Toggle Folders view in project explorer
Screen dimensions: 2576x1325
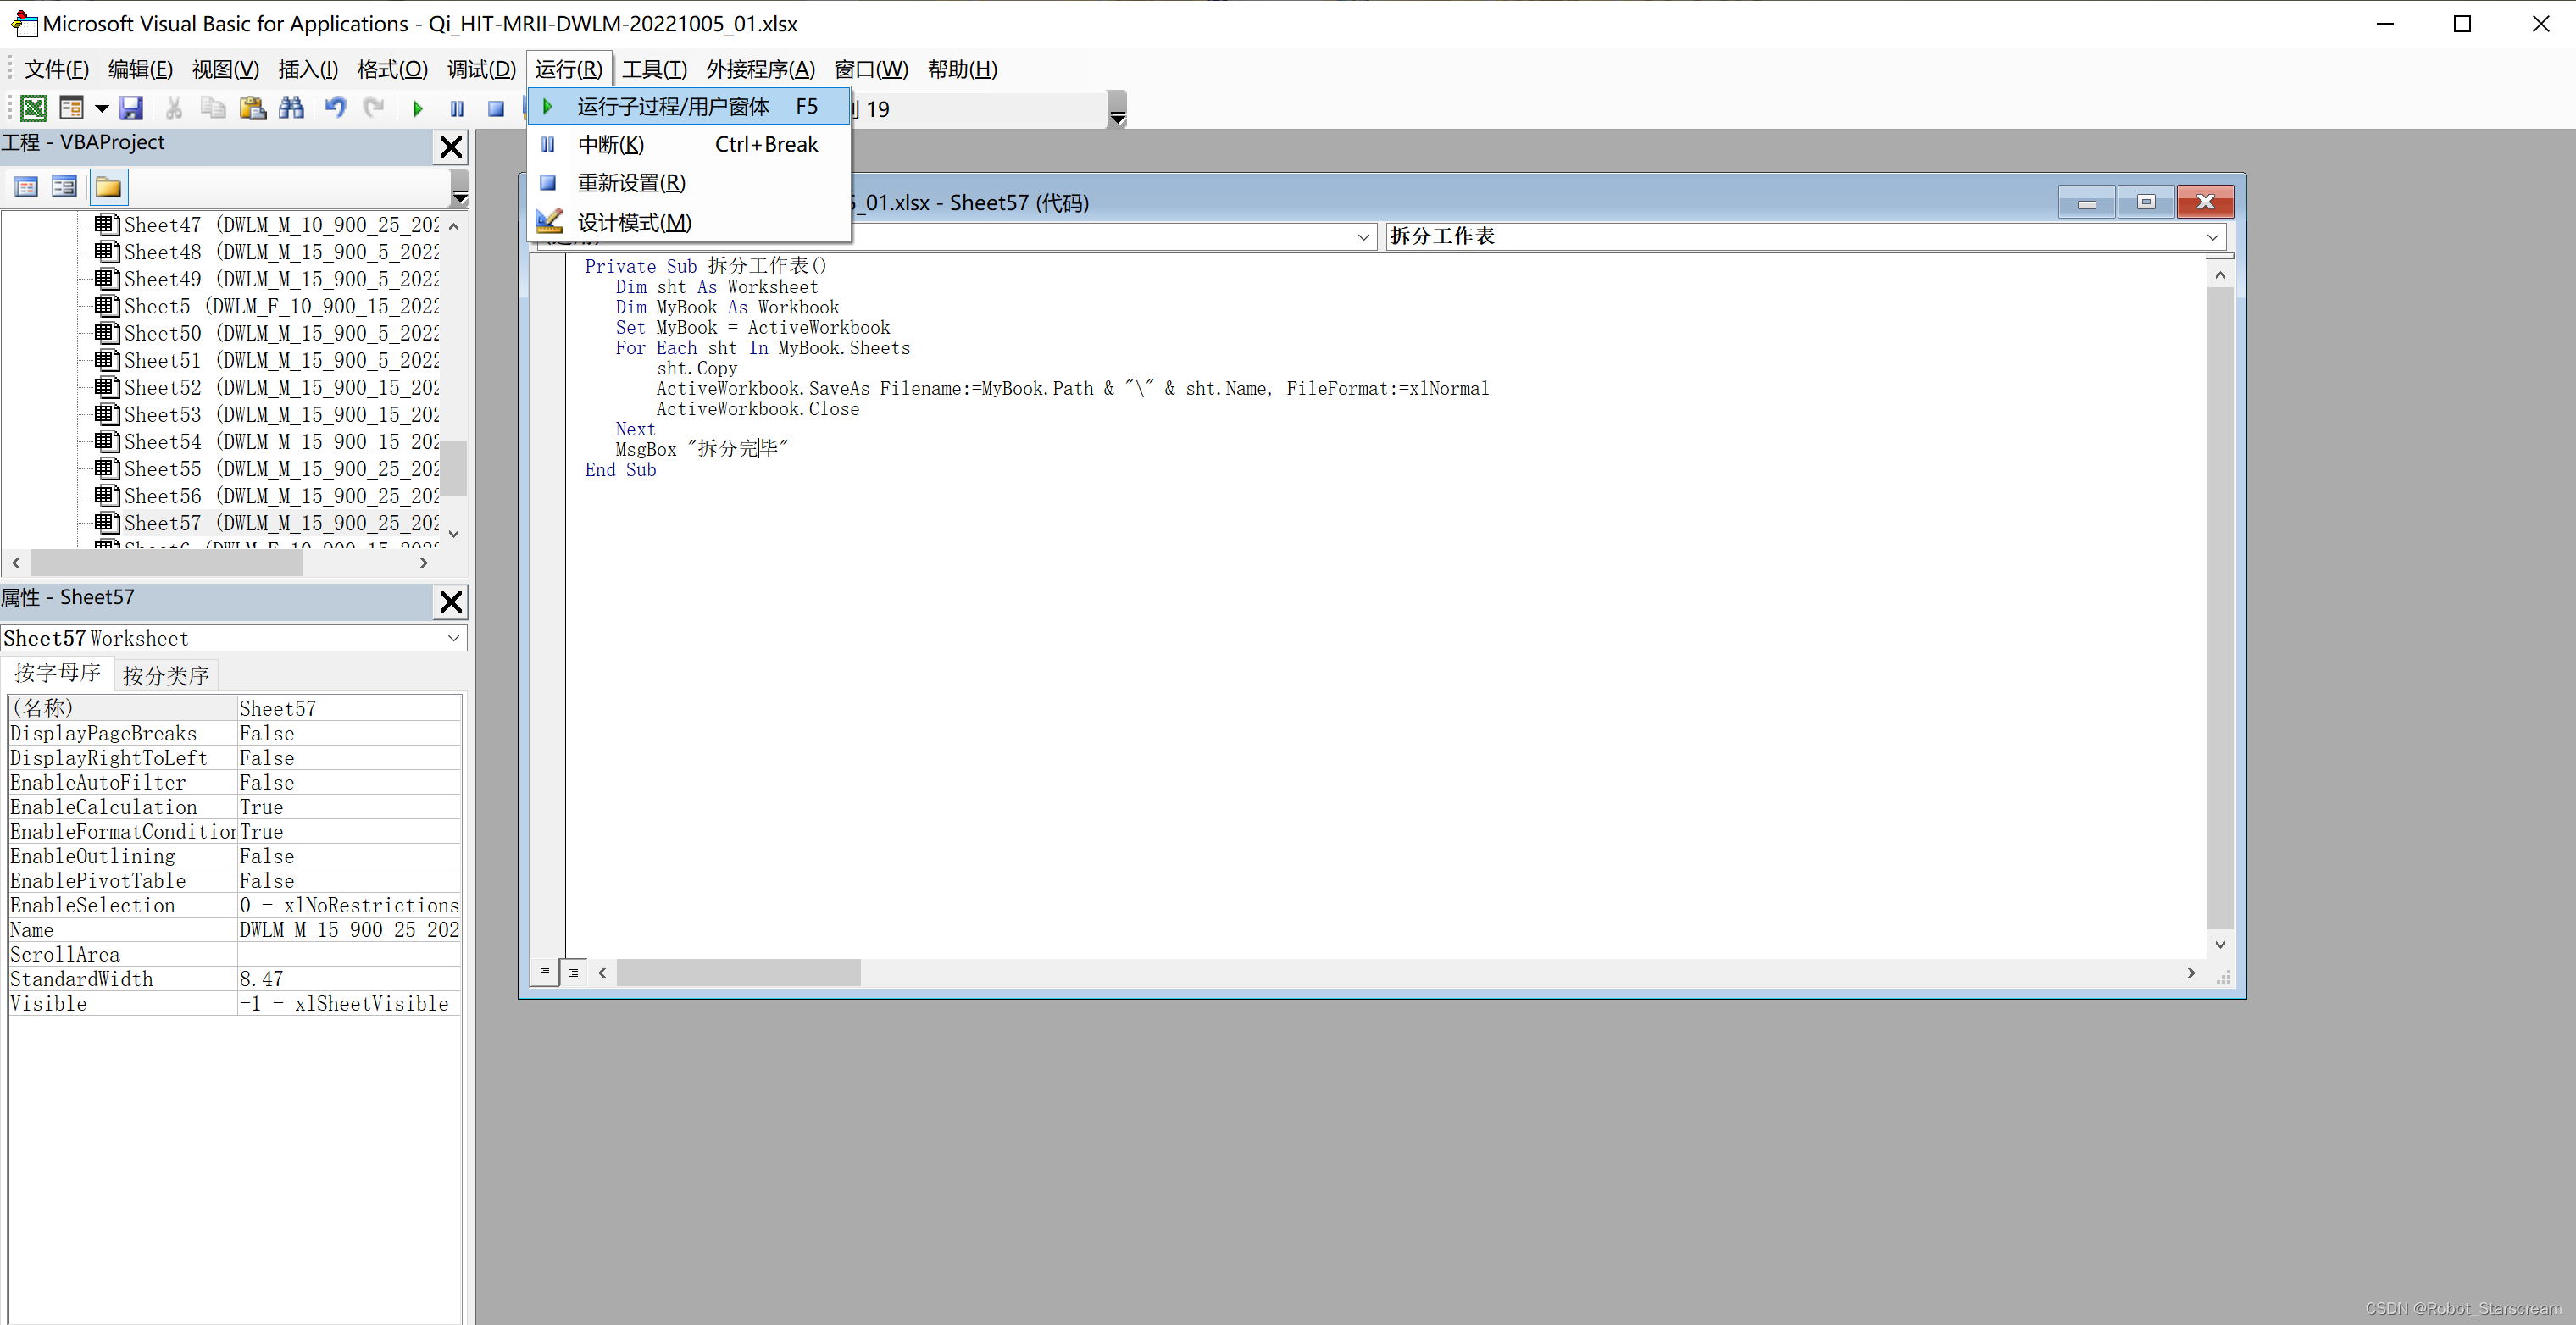[x=108, y=187]
